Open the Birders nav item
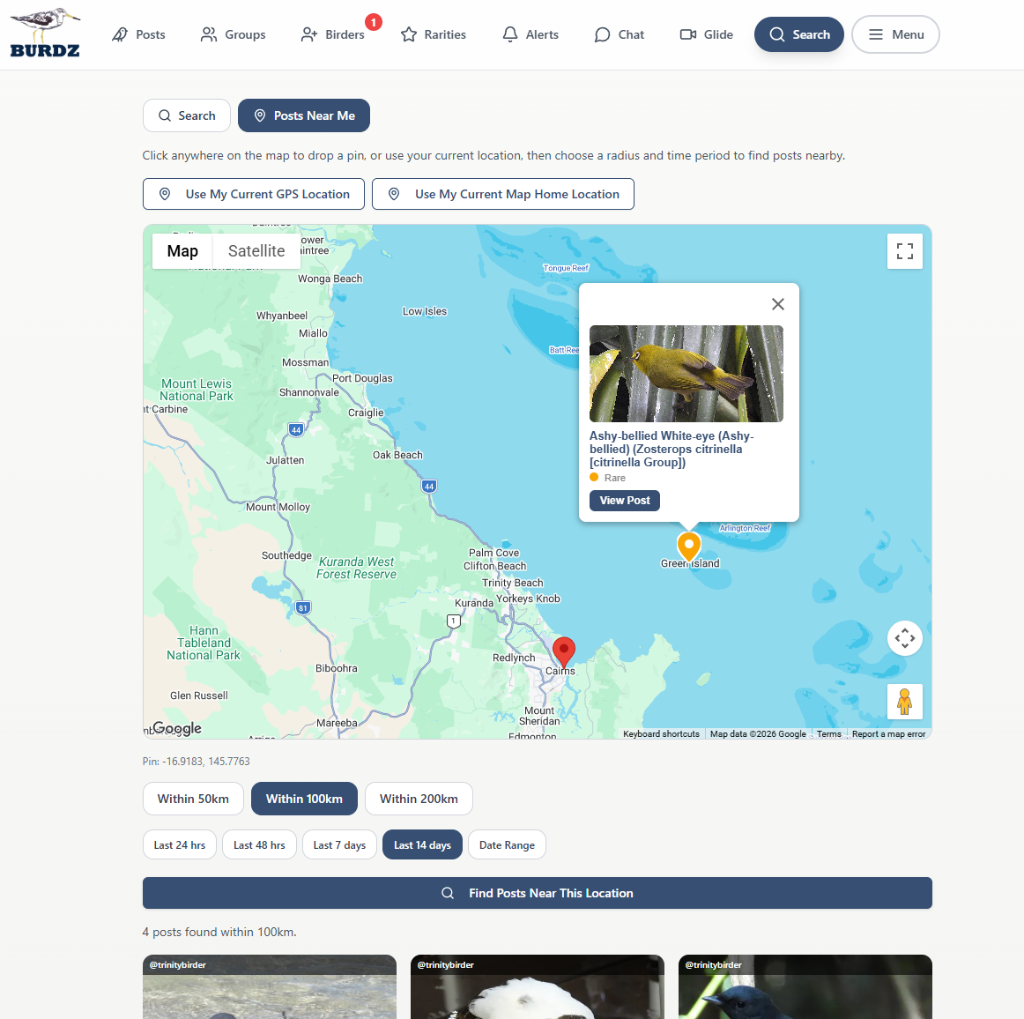 click(x=333, y=35)
